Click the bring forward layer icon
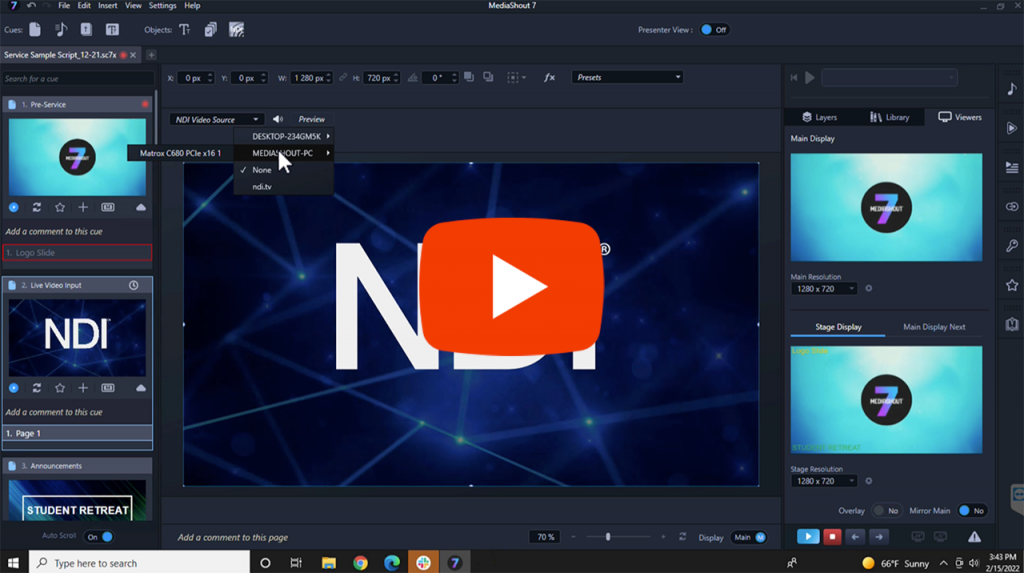Image resolution: width=1024 pixels, height=573 pixels. (x=469, y=77)
